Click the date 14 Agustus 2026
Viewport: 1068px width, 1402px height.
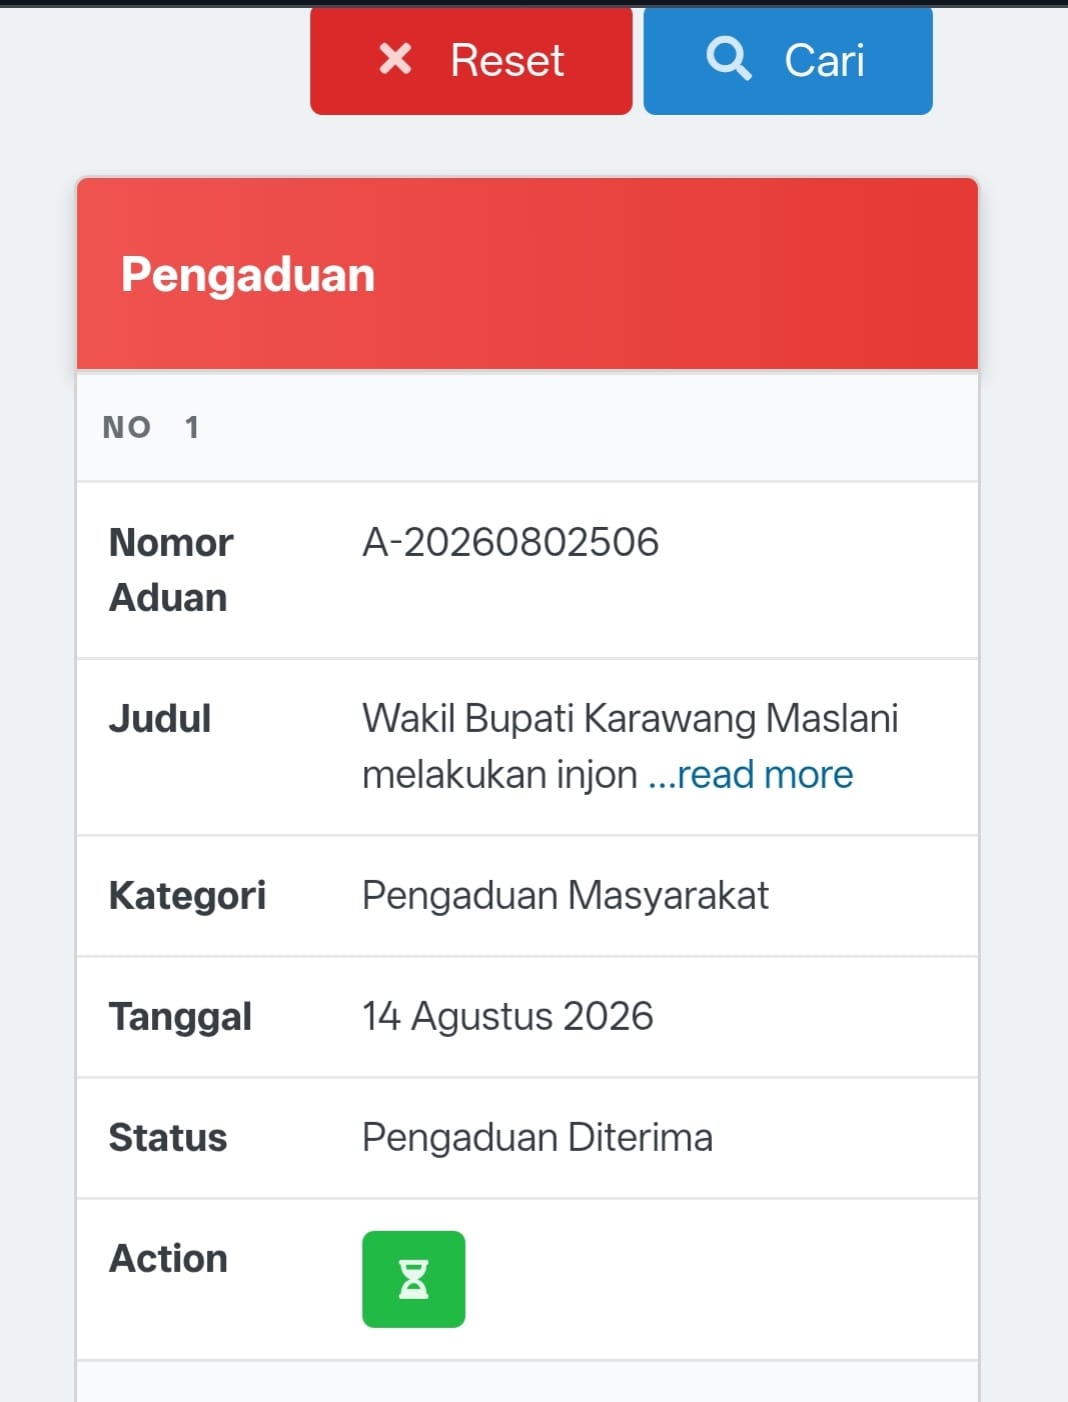(x=507, y=1016)
